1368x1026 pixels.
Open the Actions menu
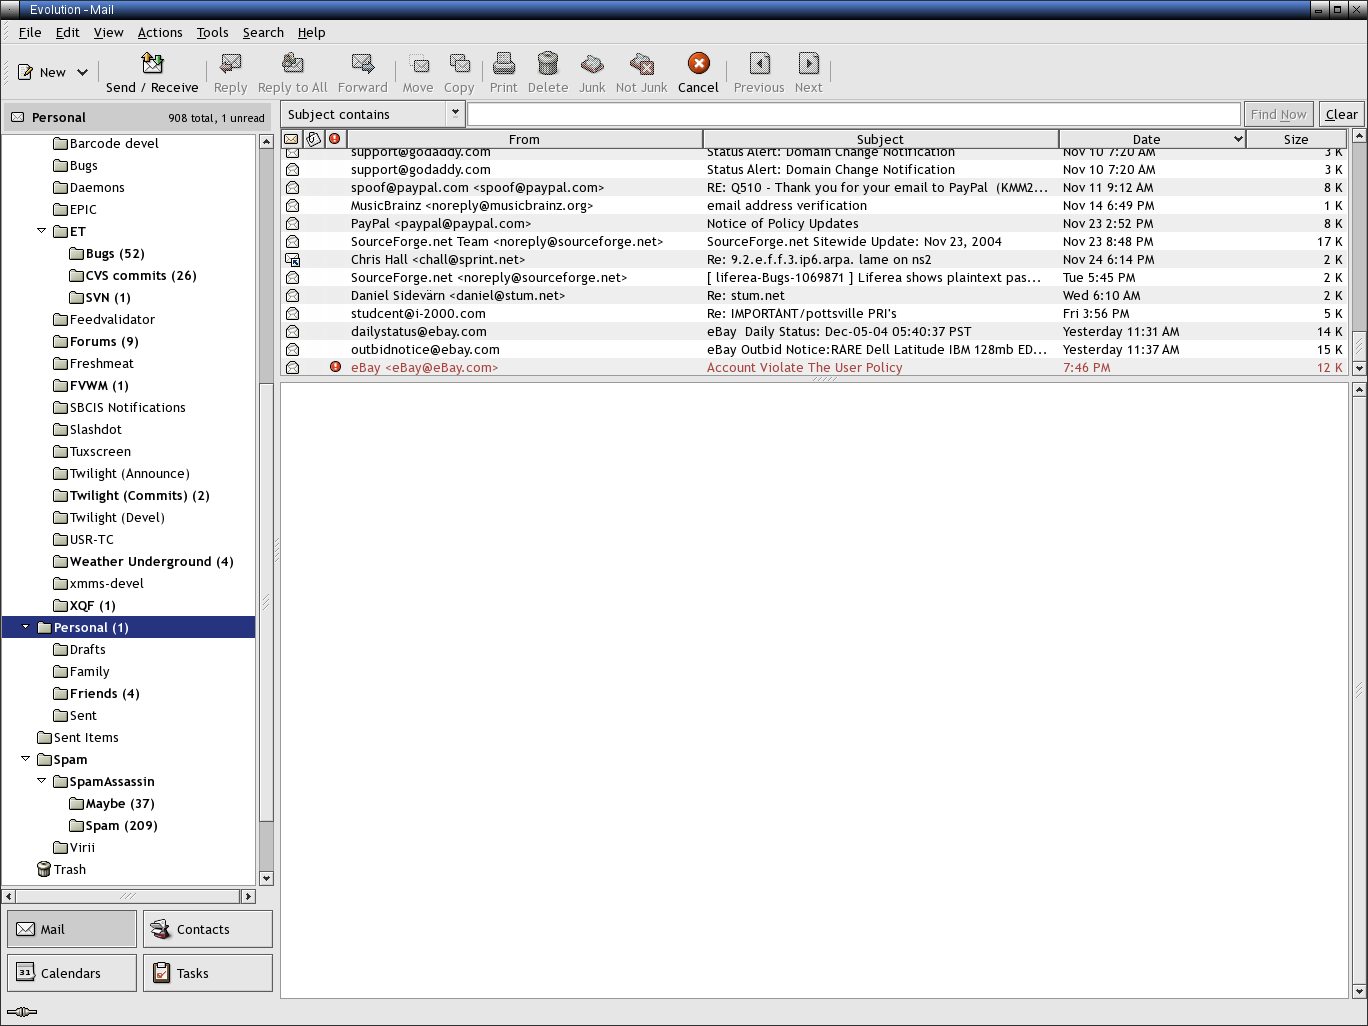click(x=160, y=32)
